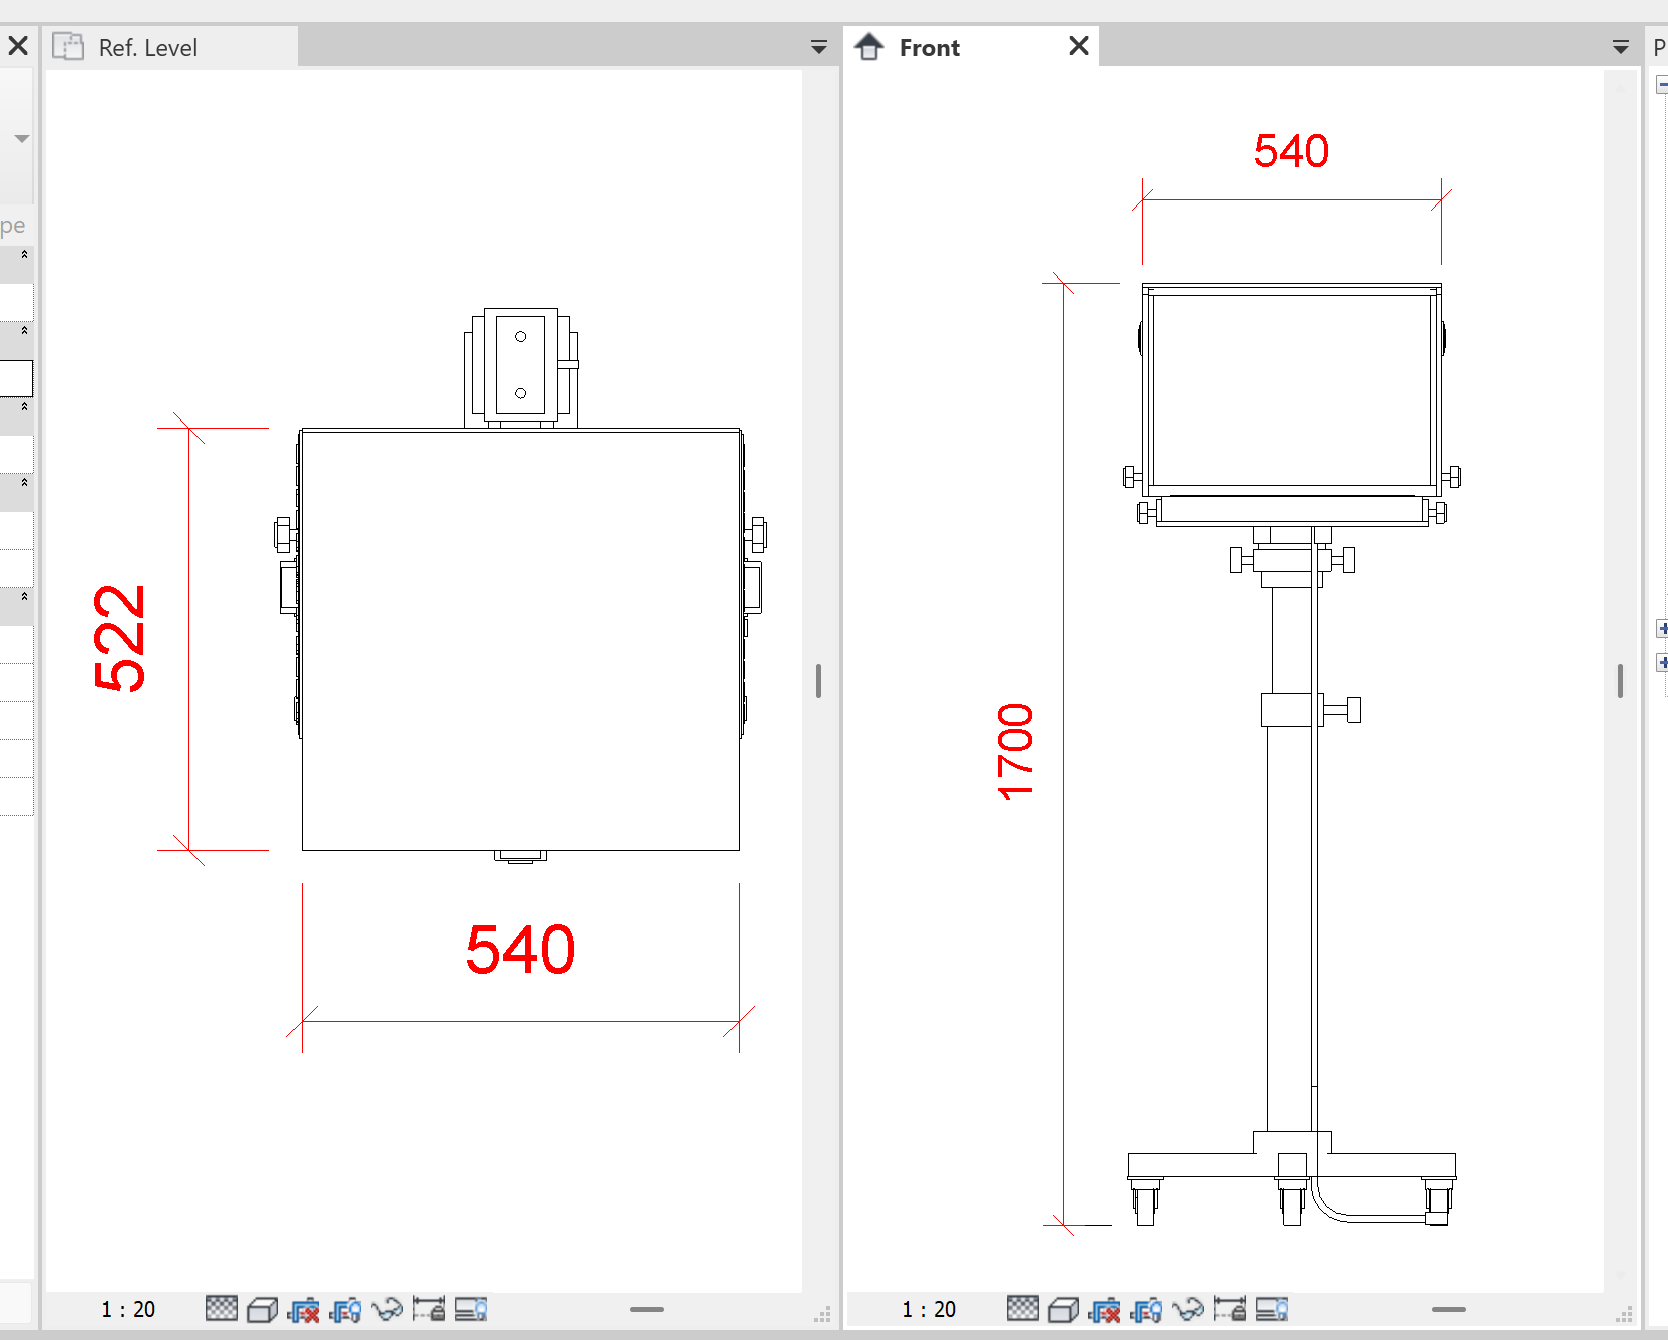Image resolution: width=1668 pixels, height=1340 pixels.
Task: Toggle Crop View in Front view
Action: click(x=1105, y=1308)
